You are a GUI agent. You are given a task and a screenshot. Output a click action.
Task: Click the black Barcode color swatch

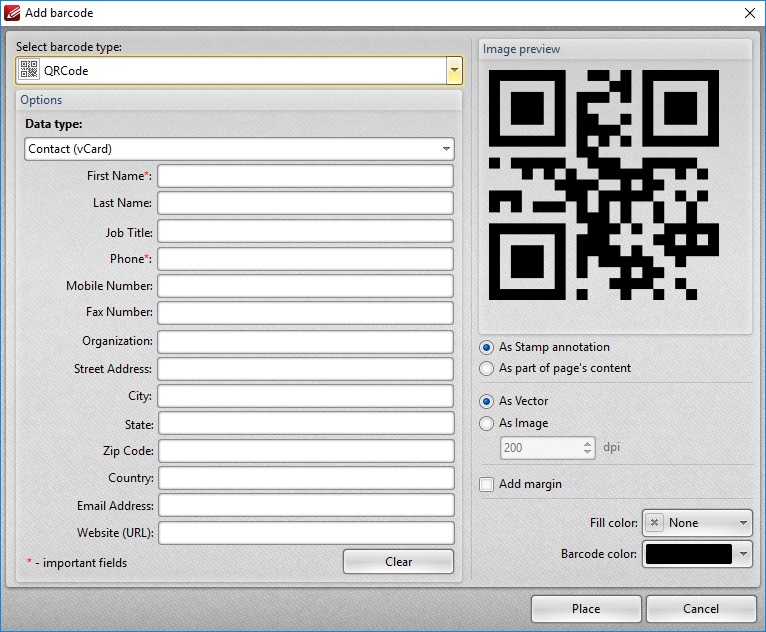[x=689, y=554]
